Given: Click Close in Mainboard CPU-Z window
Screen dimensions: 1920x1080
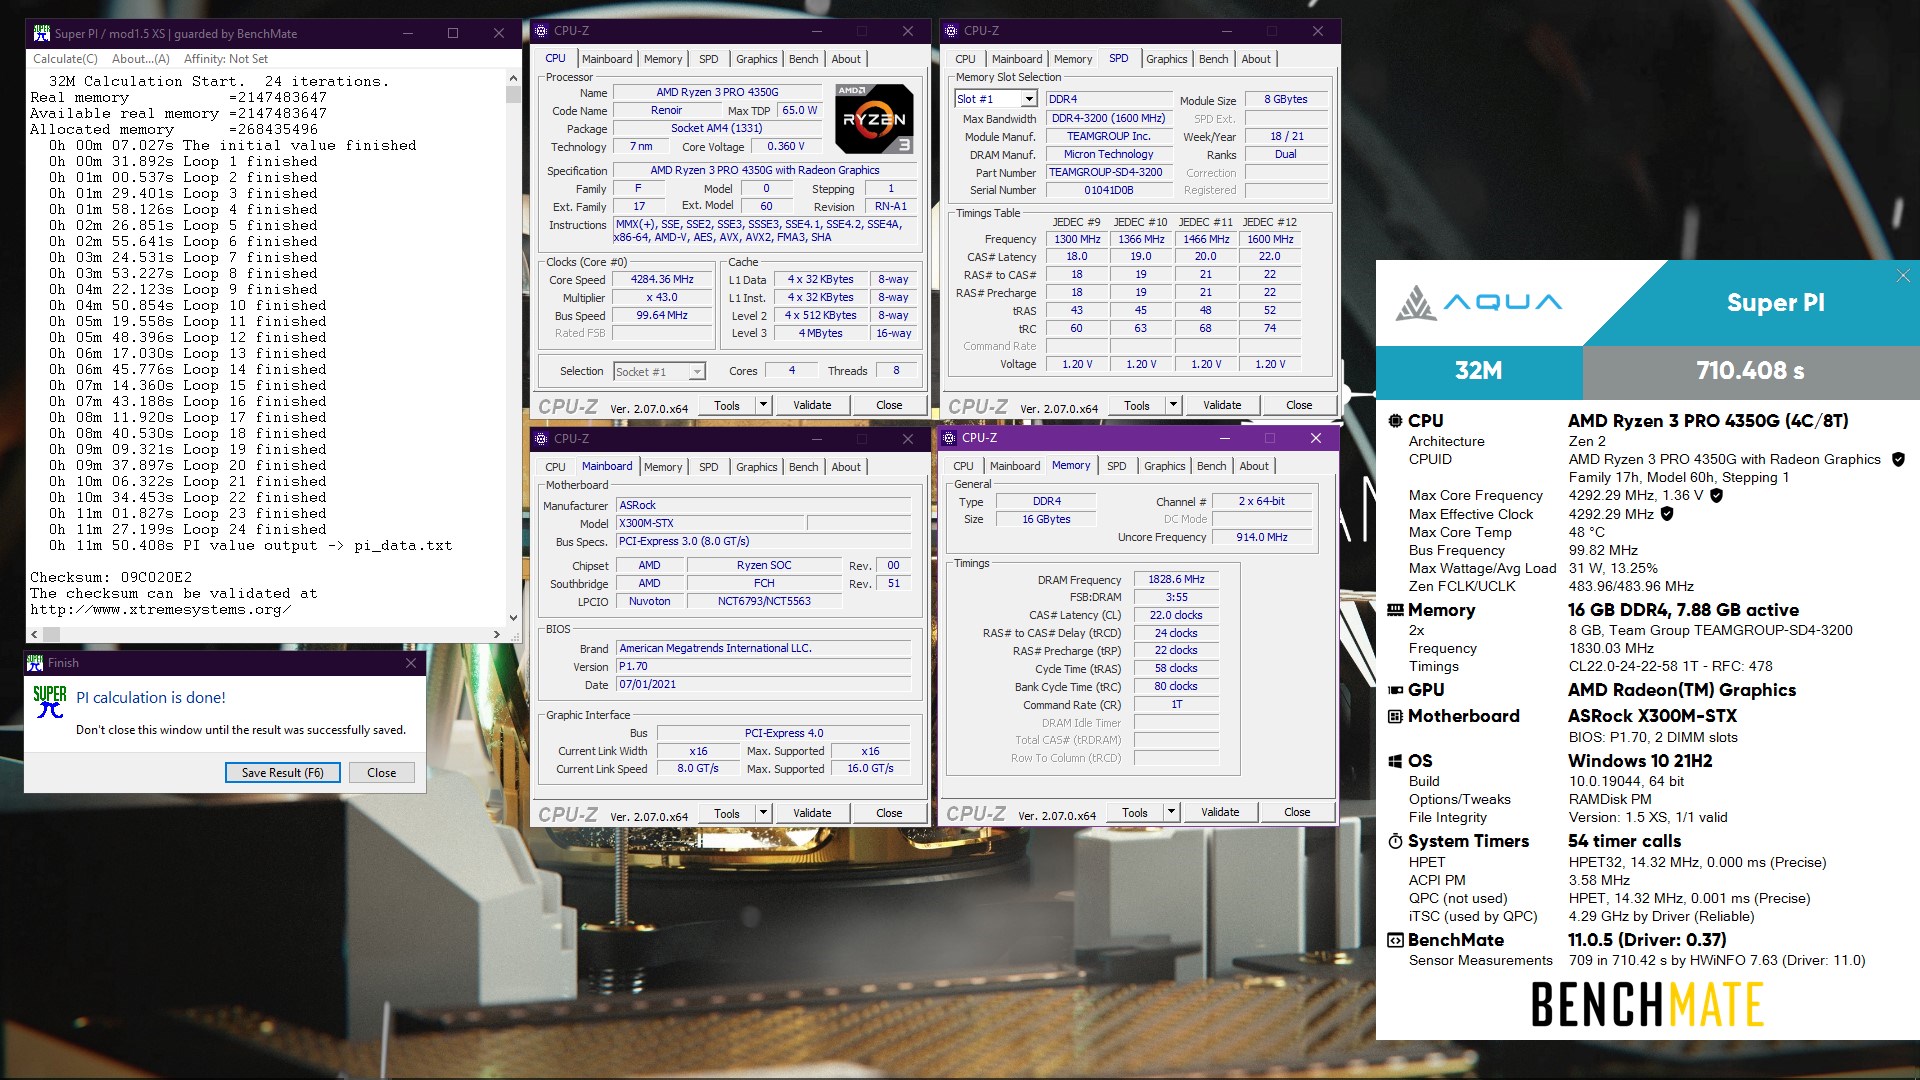Looking at the screenshot, I should 889,813.
